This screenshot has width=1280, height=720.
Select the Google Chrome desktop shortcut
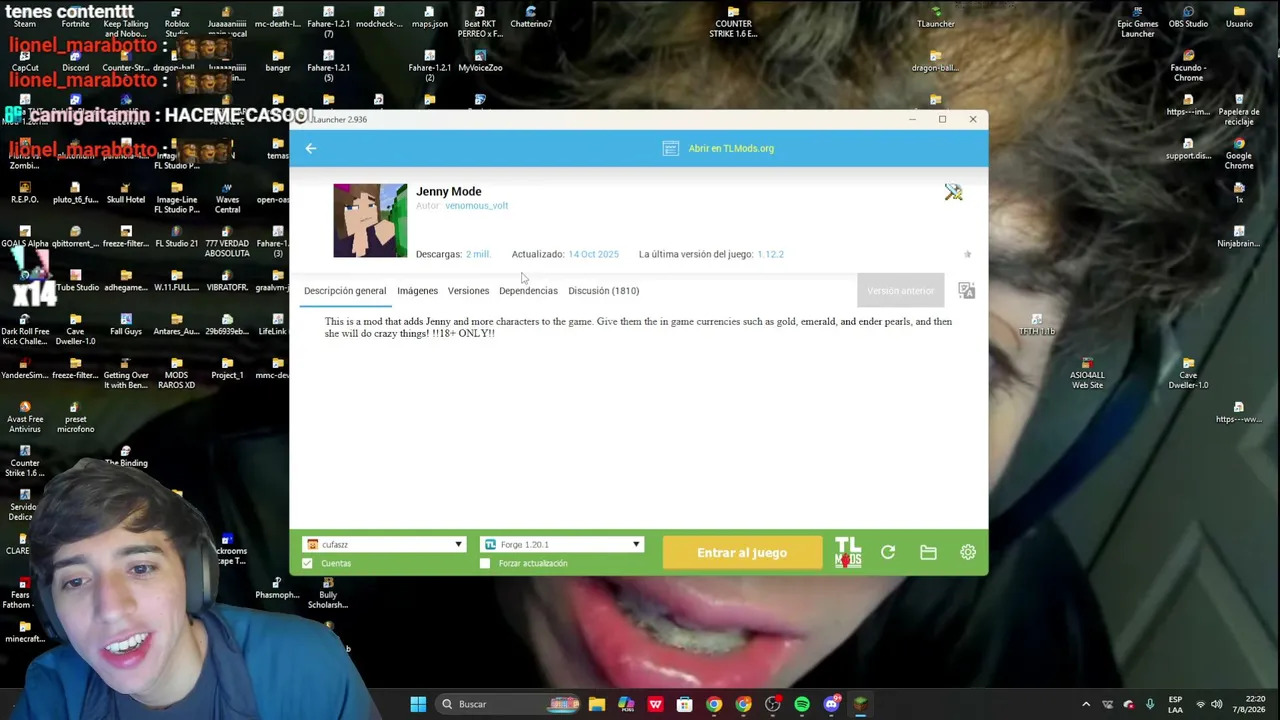[x=1239, y=154]
